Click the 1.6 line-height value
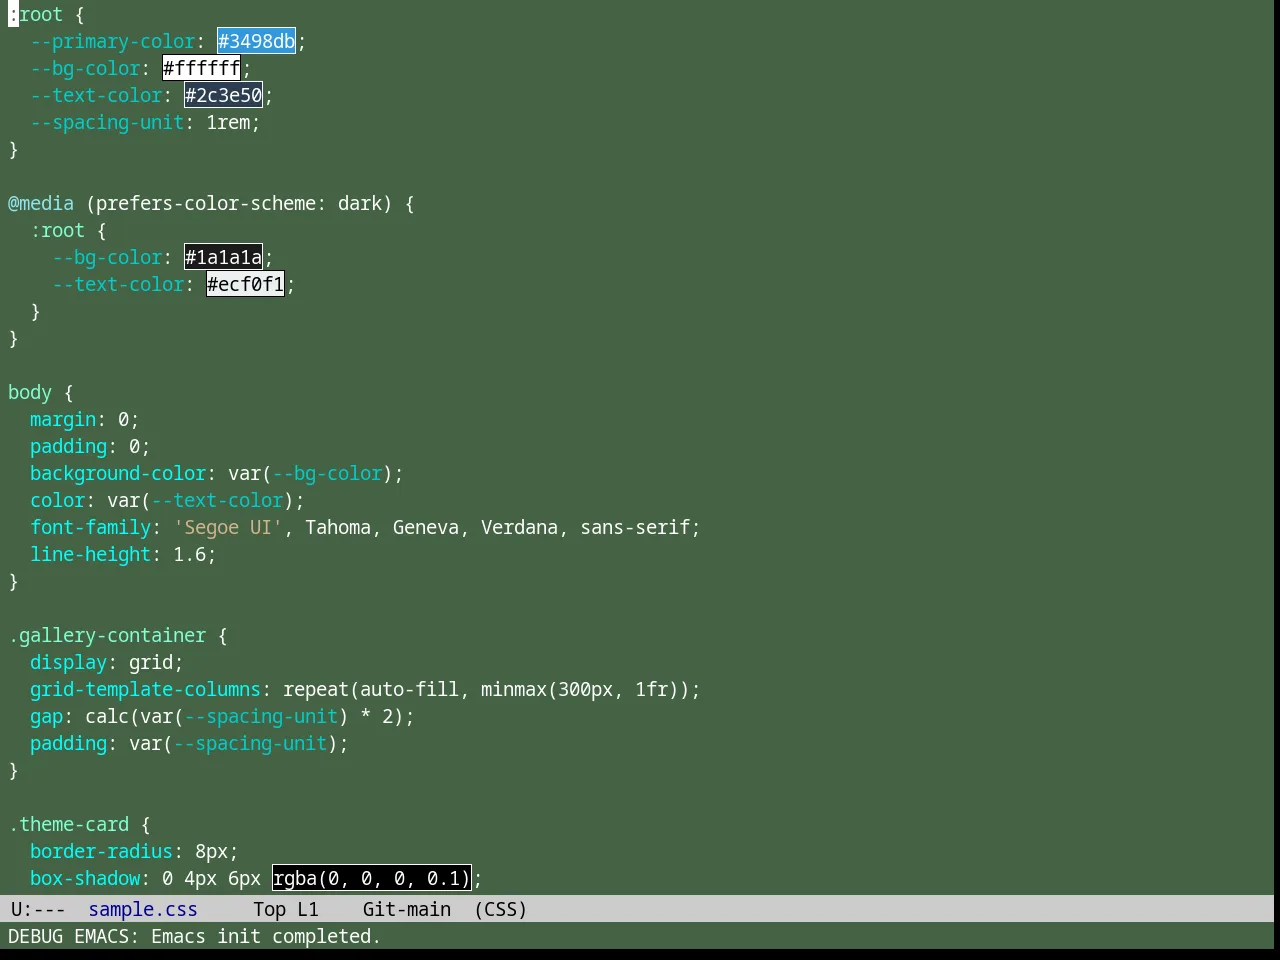 (x=190, y=554)
